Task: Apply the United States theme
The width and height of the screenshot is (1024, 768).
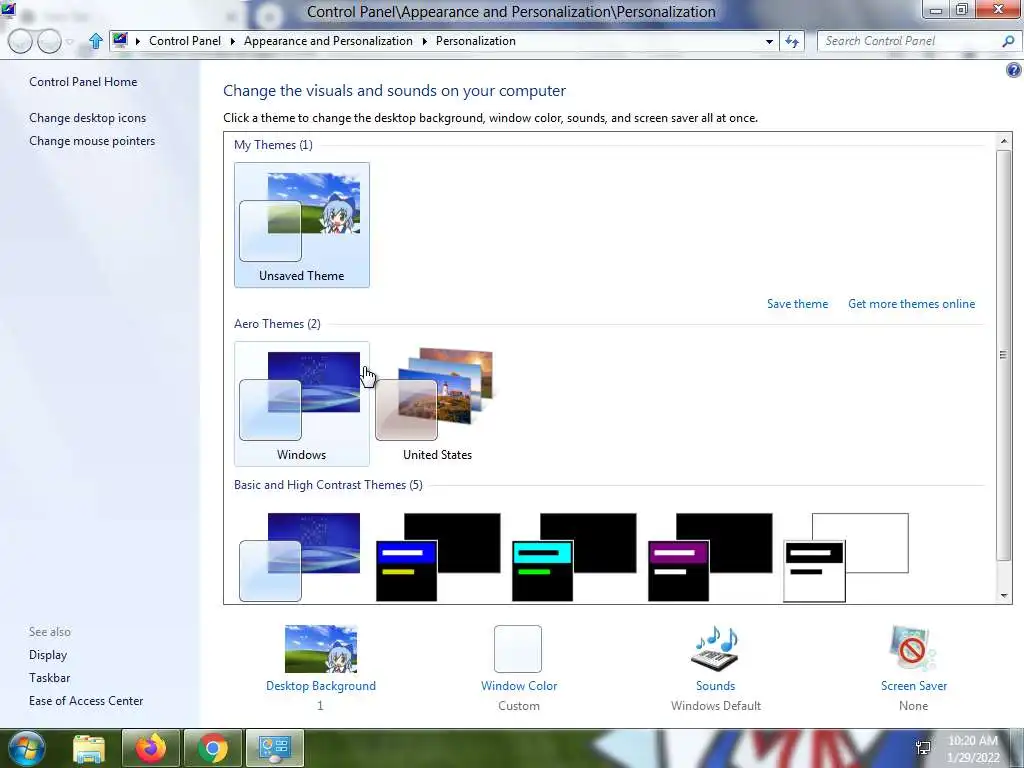Action: (x=437, y=404)
